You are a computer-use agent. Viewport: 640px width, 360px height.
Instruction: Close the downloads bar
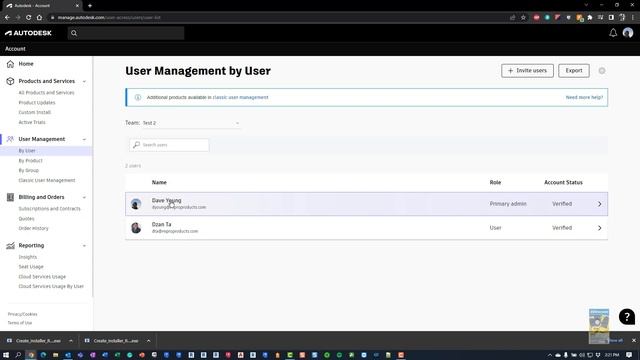[x=633, y=340]
